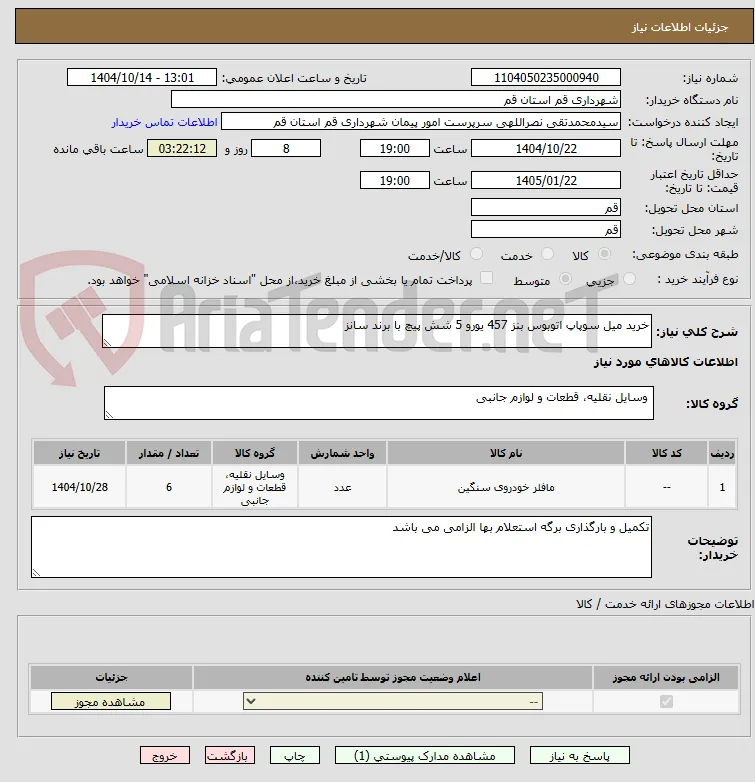Click the quantity cell showing 6
This screenshot has height=782, width=755.
(169, 487)
